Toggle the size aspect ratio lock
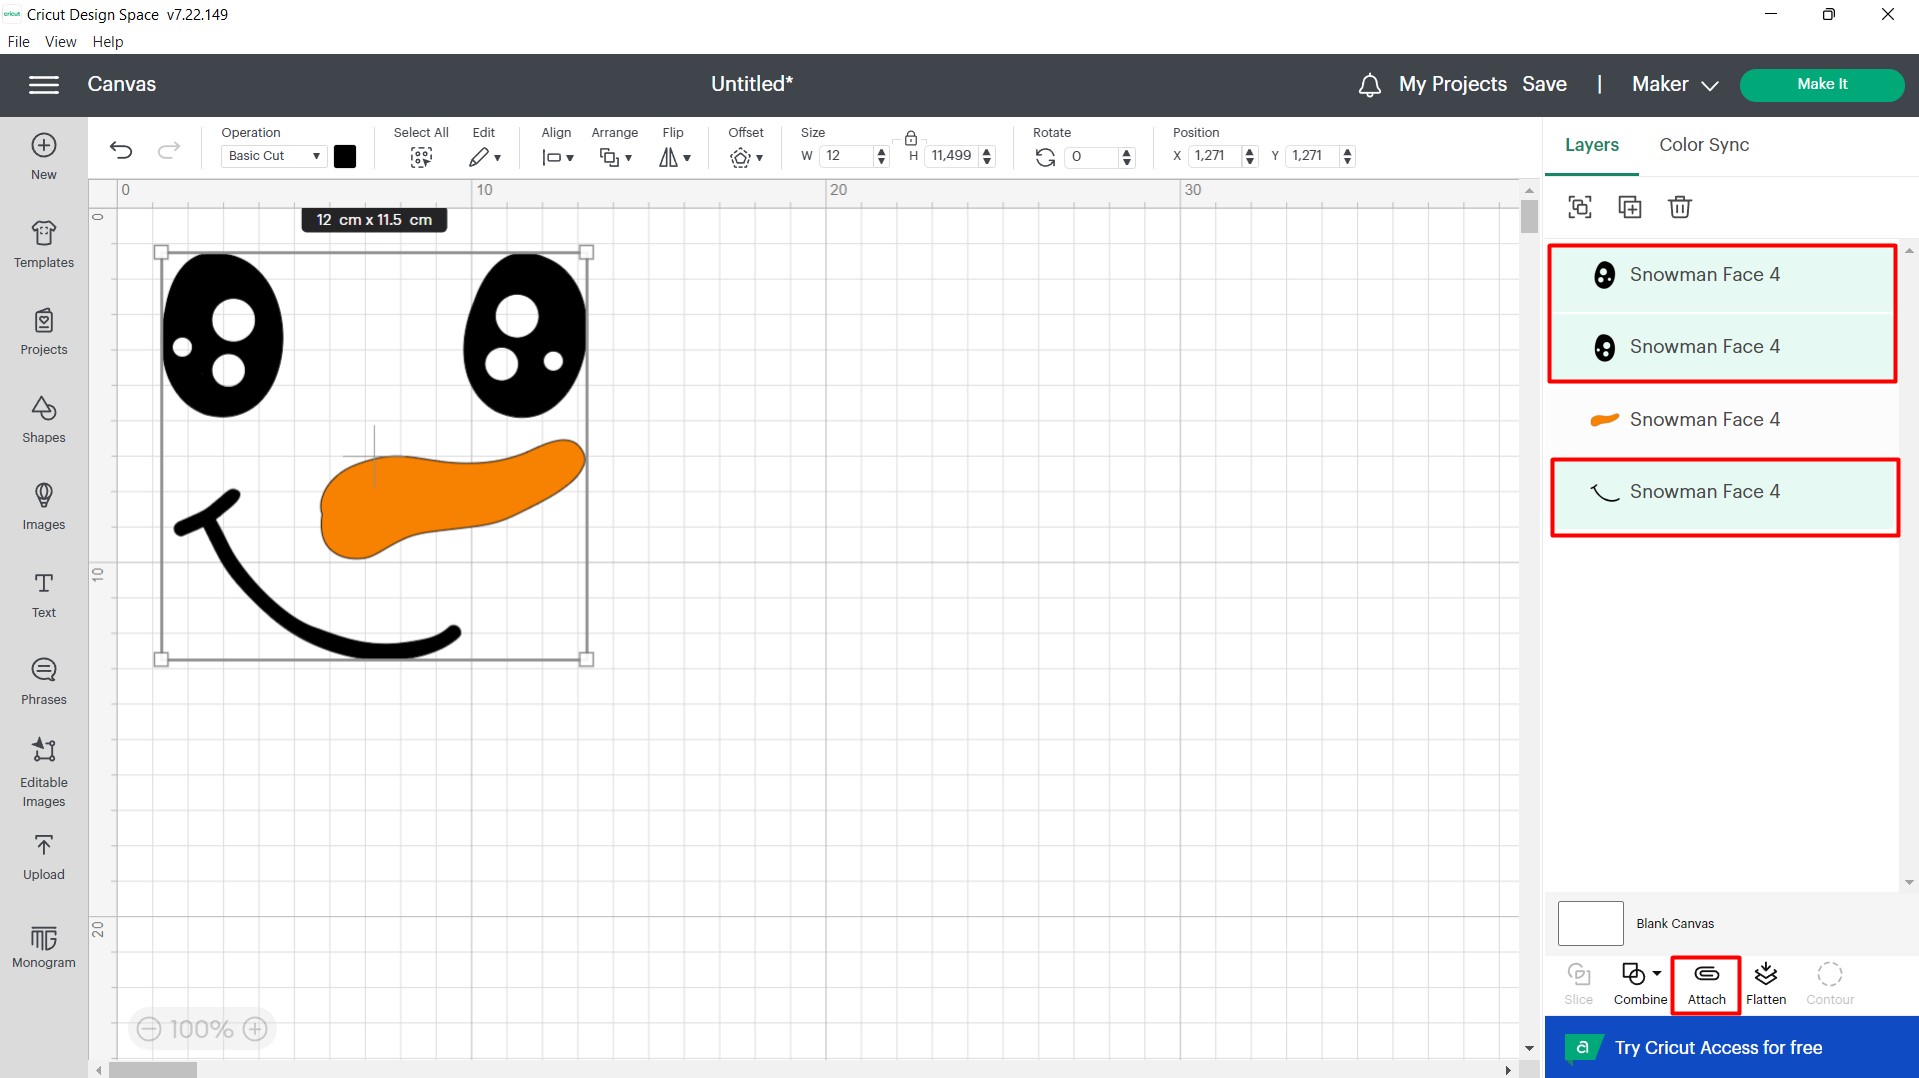 (910, 138)
